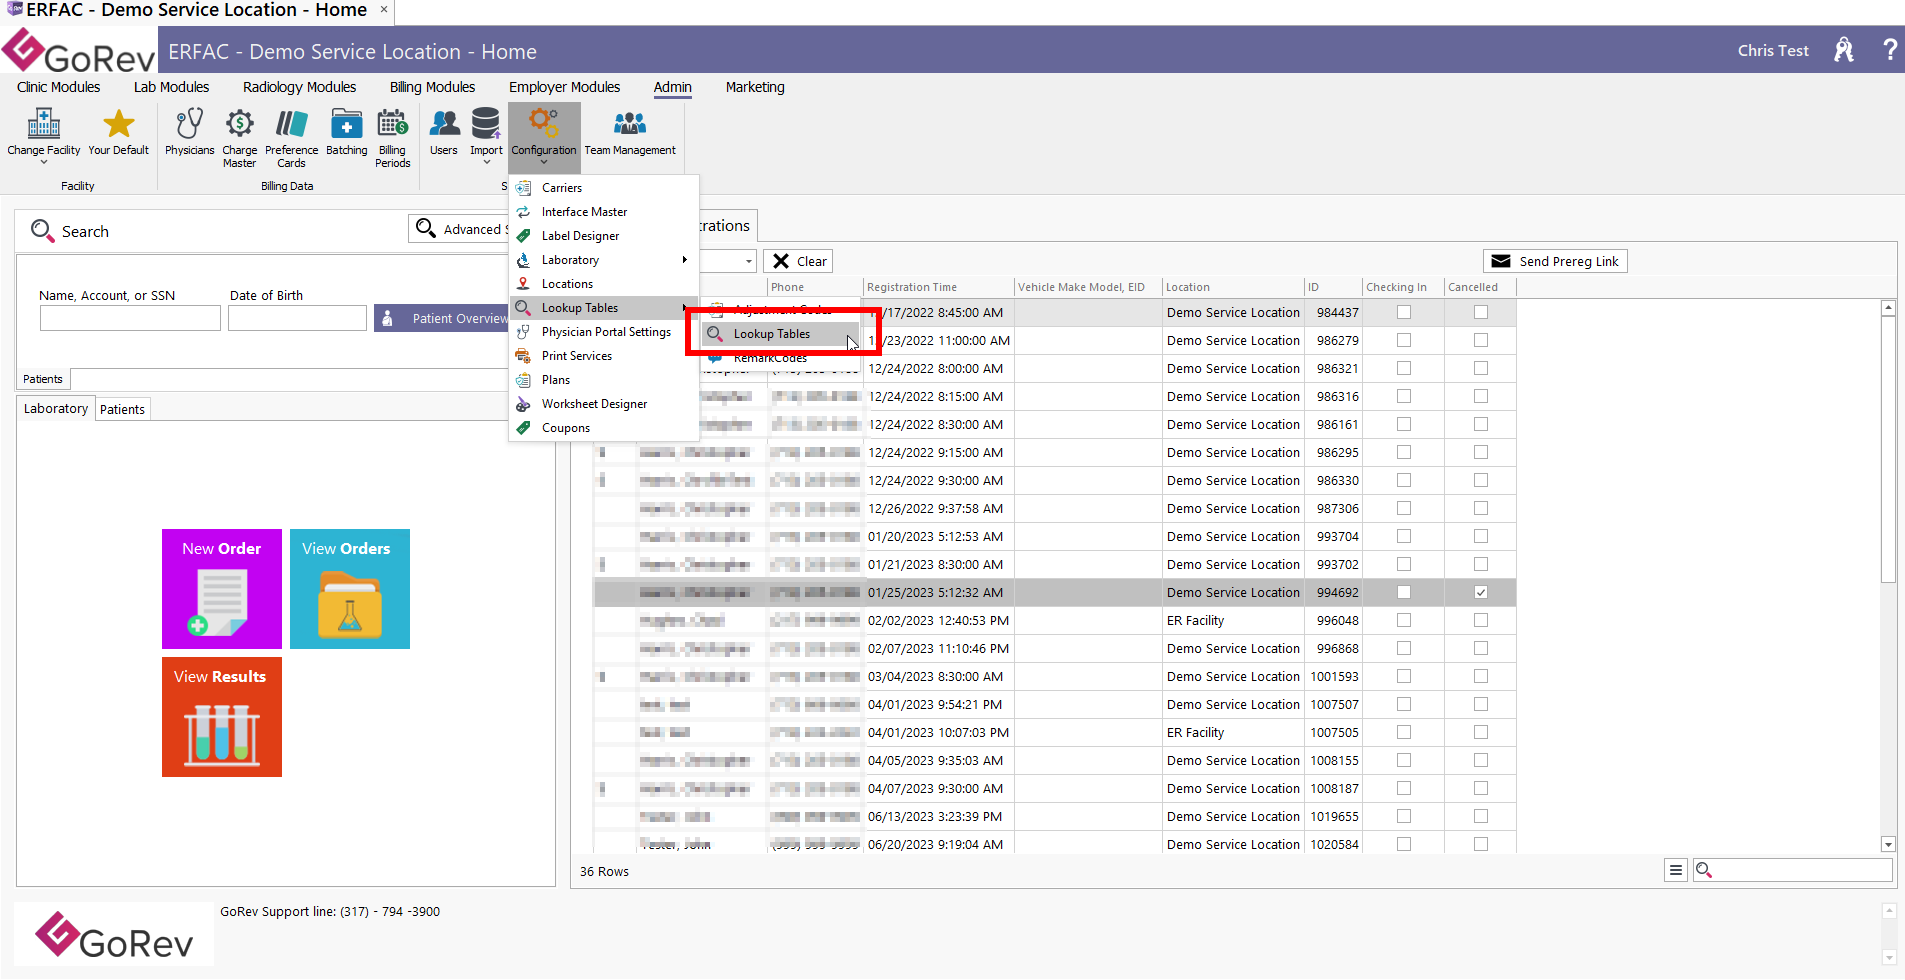Click scroll down arrow of registrations grid
Viewport: 1905px width, 980px height.
pos(1888,845)
